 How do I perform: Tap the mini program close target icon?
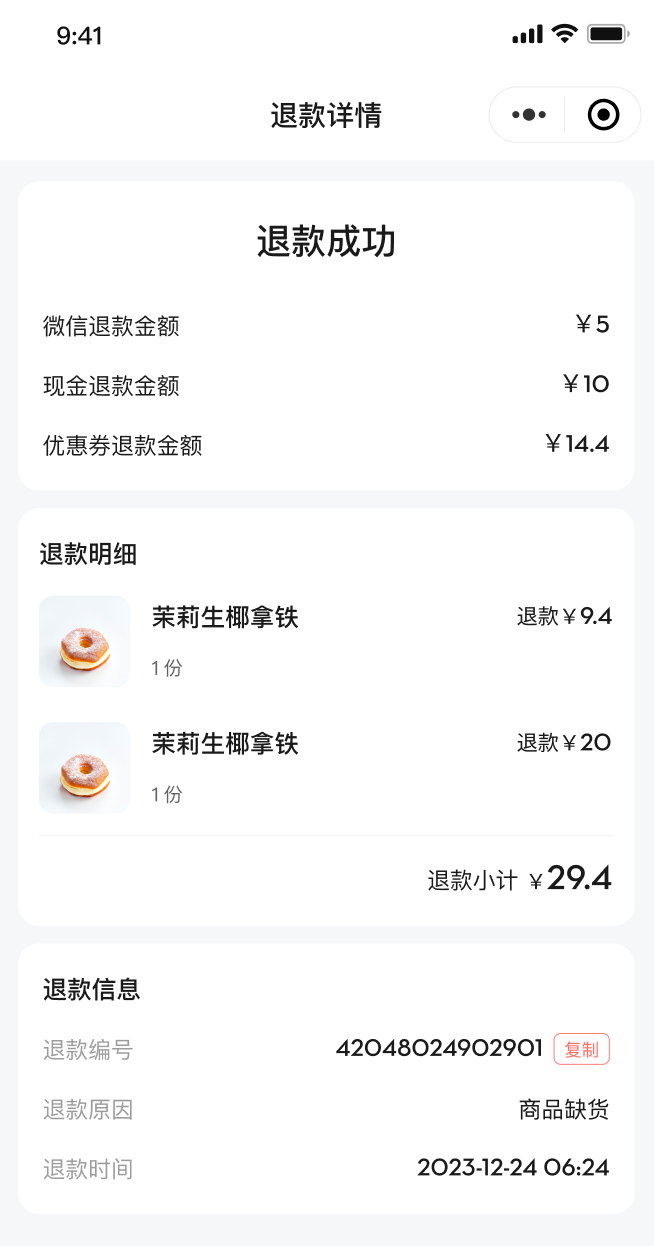(603, 115)
